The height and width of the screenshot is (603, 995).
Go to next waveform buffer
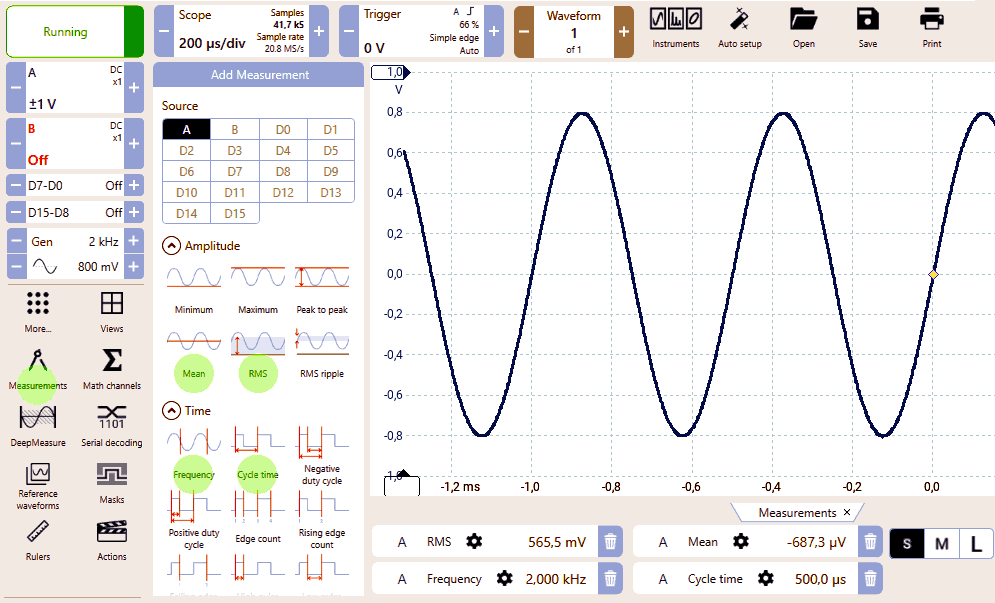624,32
